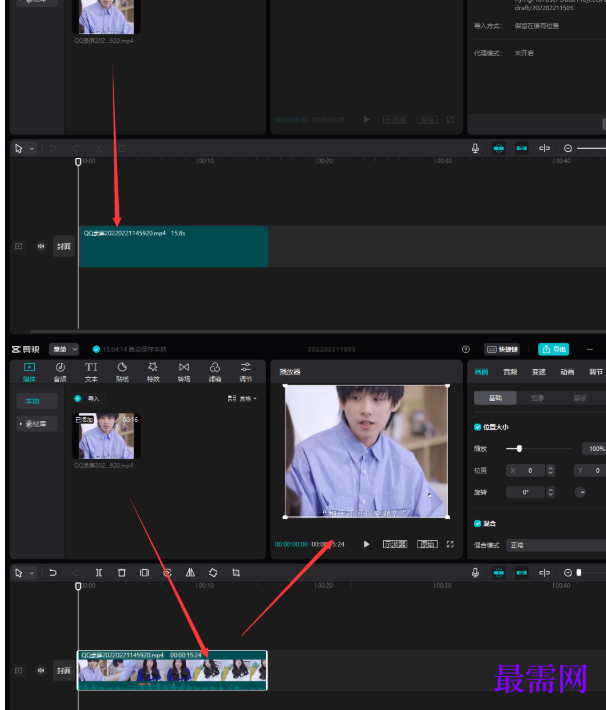Click the 剪映 app logo
606x710 pixels.
point(26,349)
